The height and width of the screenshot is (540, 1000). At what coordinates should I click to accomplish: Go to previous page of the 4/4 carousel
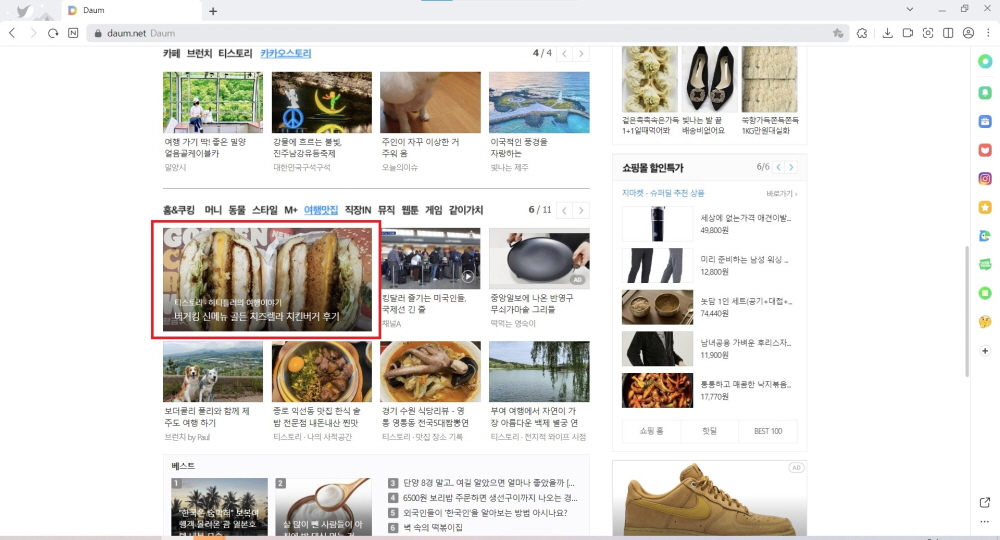click(x=564, y=54)
